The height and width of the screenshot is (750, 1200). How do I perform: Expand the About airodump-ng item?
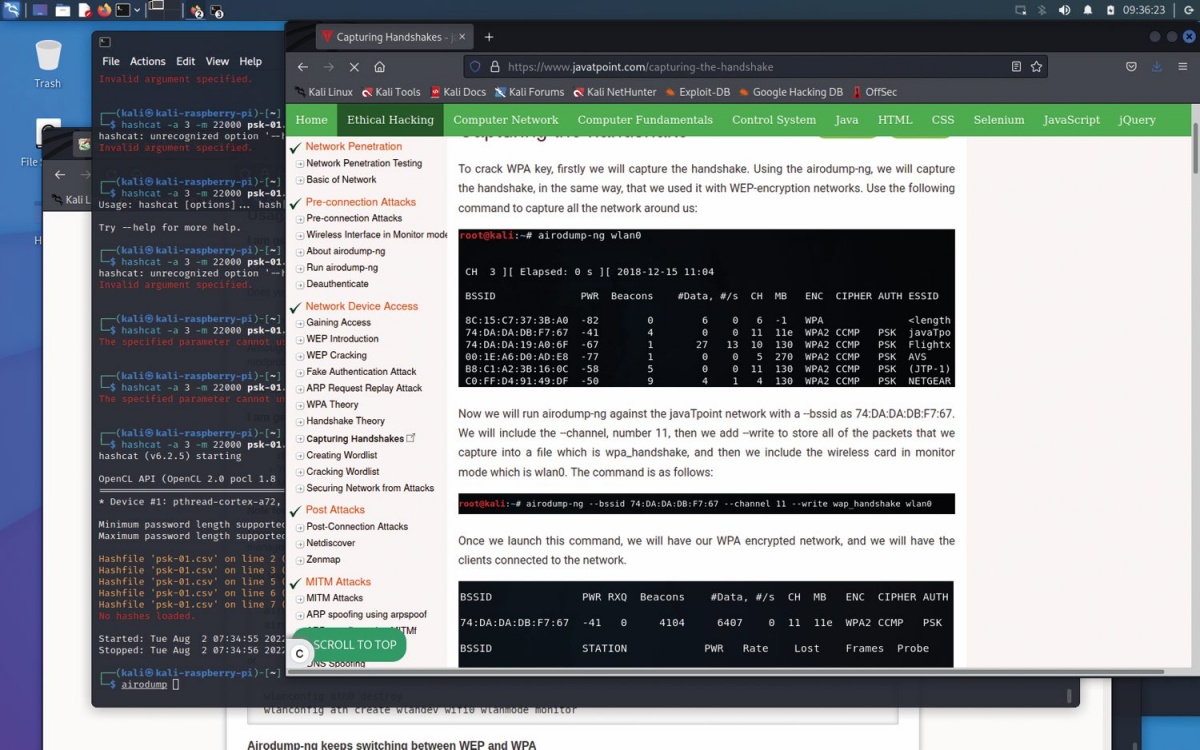345,251
